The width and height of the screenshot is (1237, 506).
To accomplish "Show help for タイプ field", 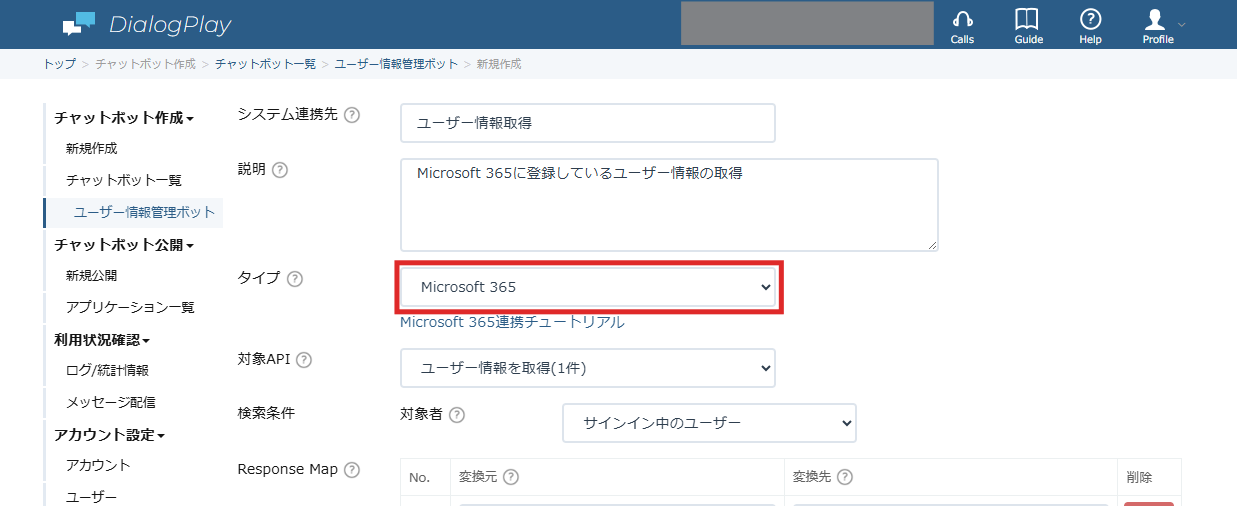I will coord(294,279).
